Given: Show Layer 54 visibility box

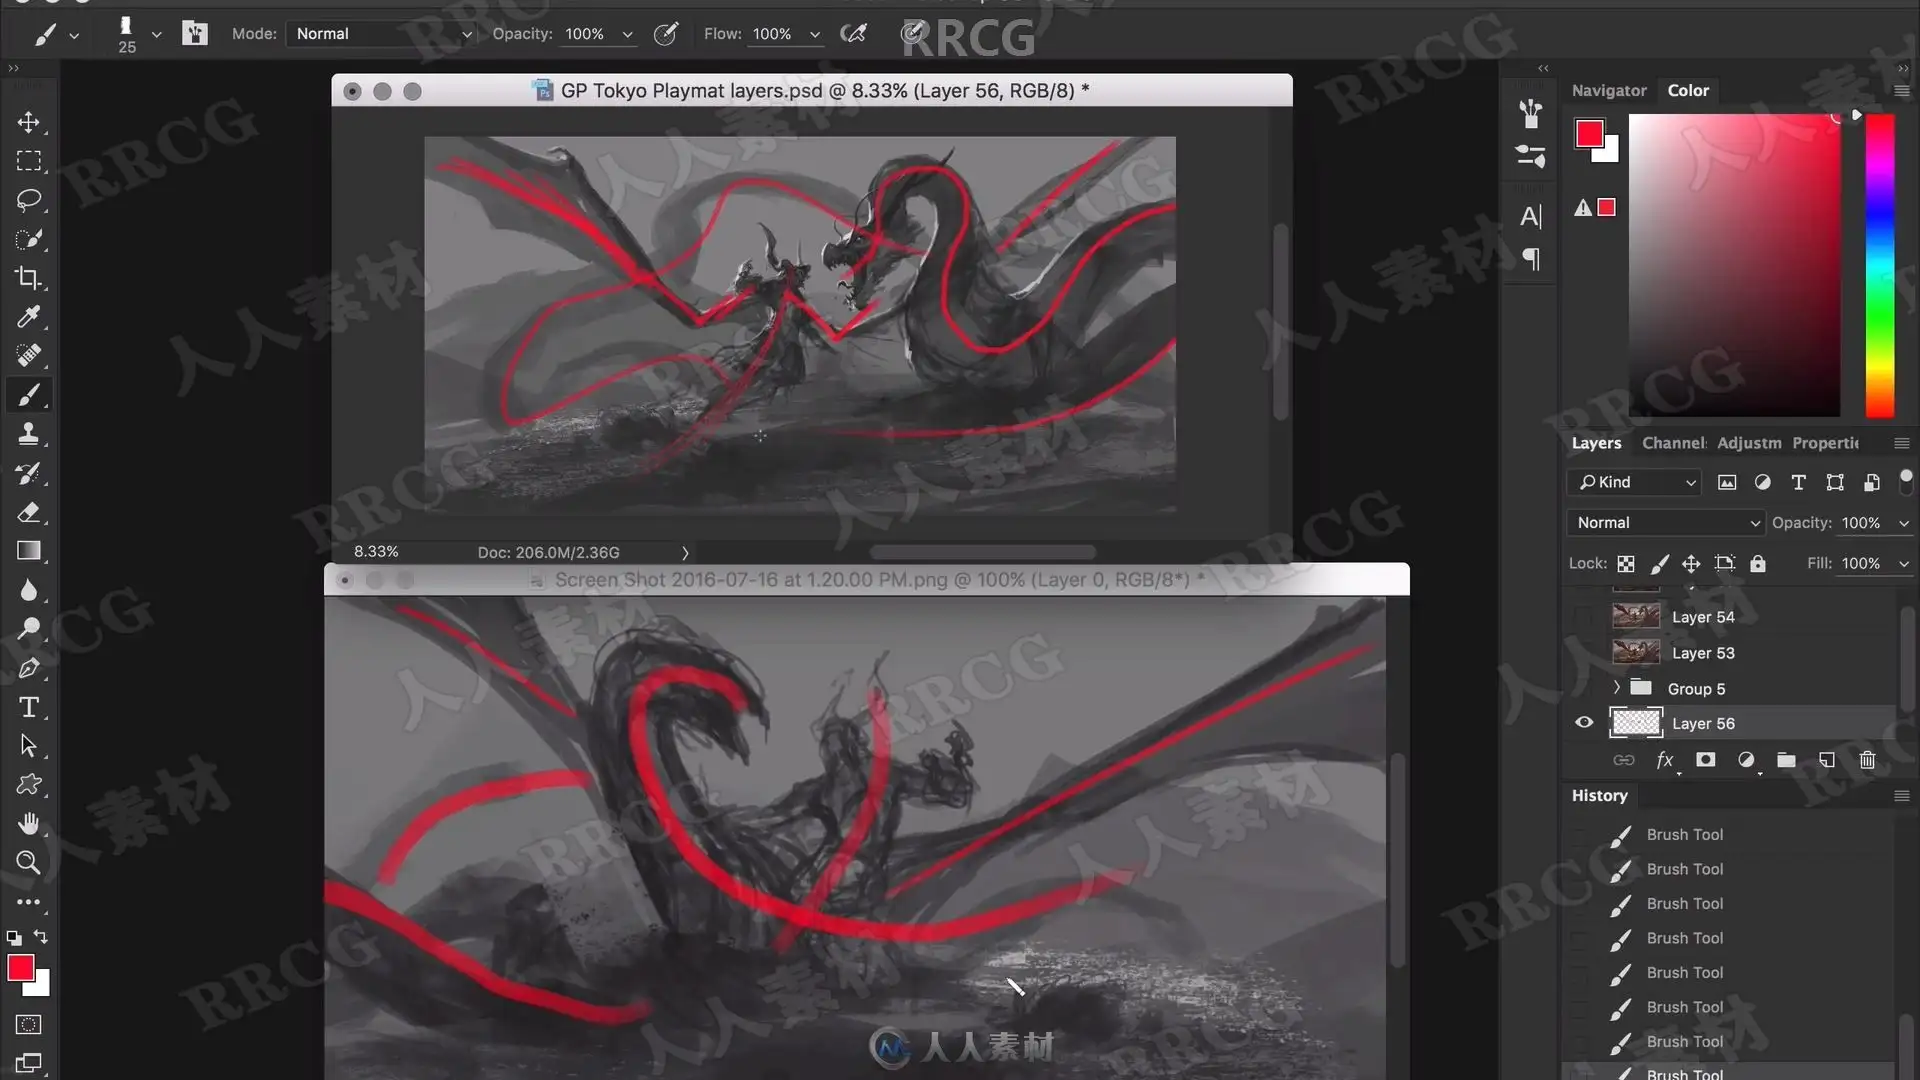Looking at the screenshot, I should (1584, 617).
